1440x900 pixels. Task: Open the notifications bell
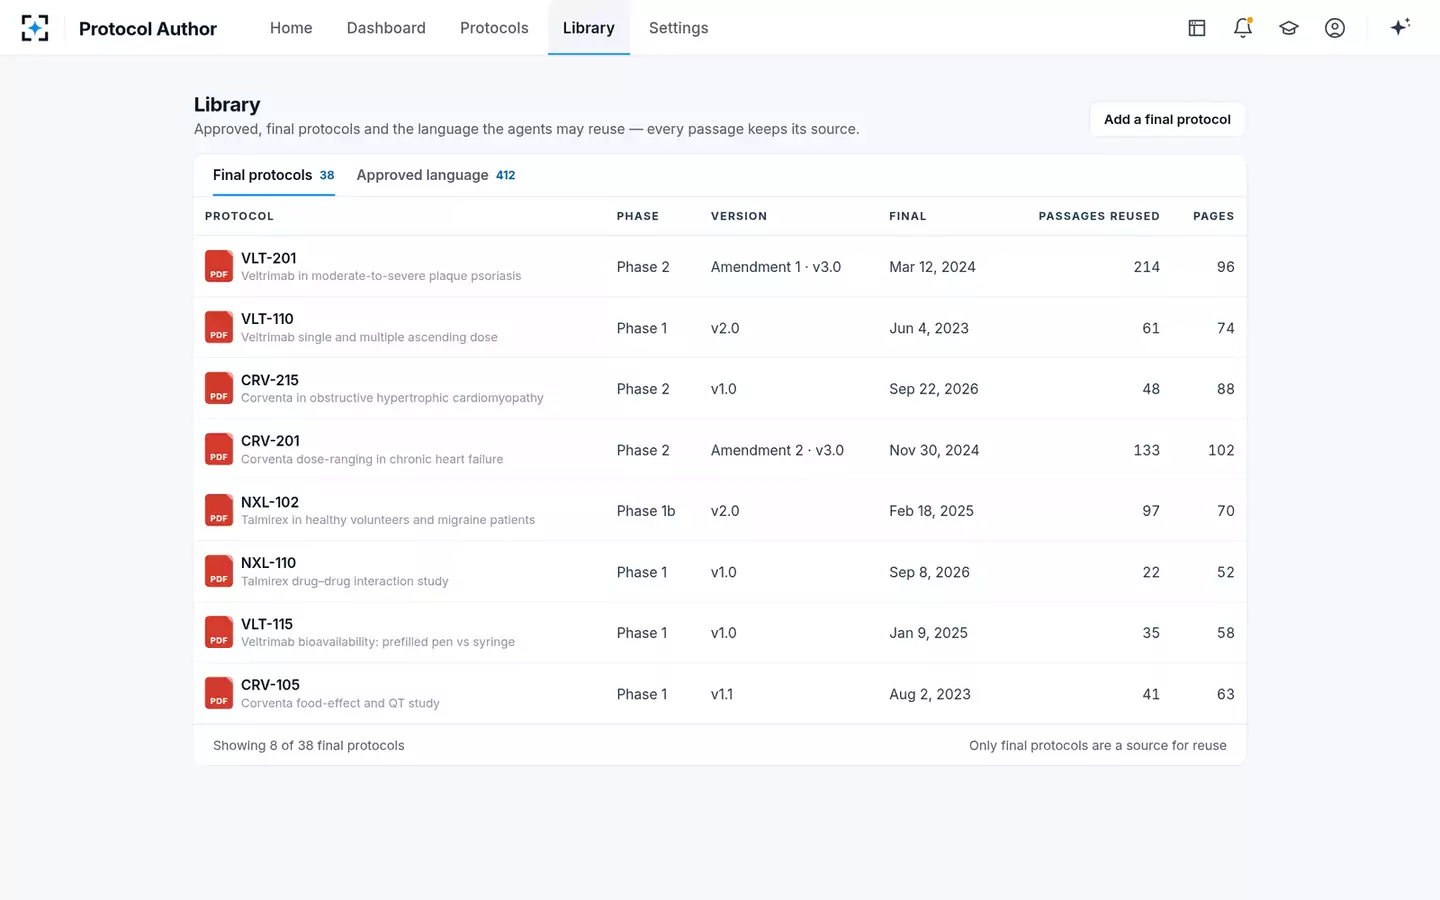(x=1243, y=28)
